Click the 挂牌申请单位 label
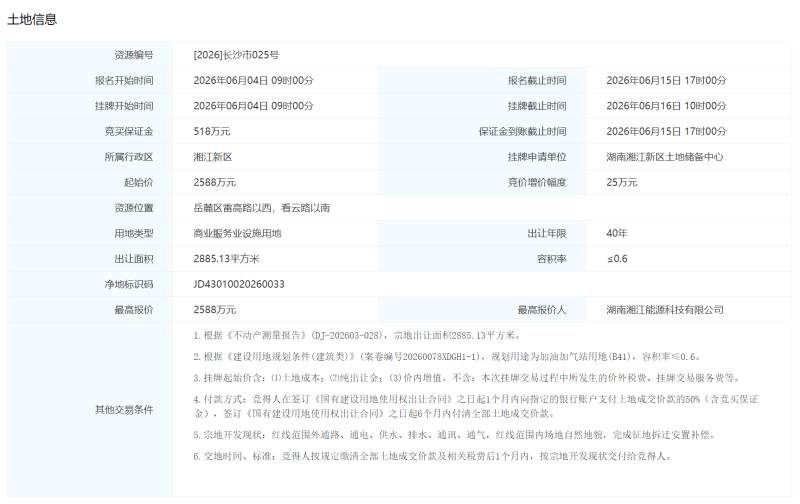800x504 pixels. click(x=537, y=157)
